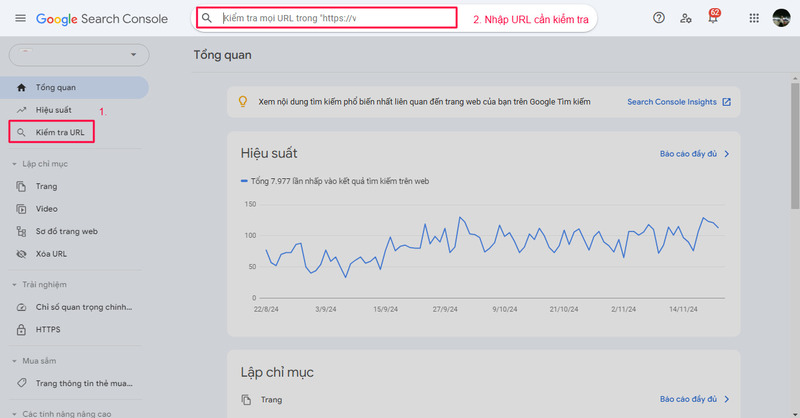Screen dimensions: 800x418
Task: Open the property selector dropdown
Action: [x=79, y=55]
